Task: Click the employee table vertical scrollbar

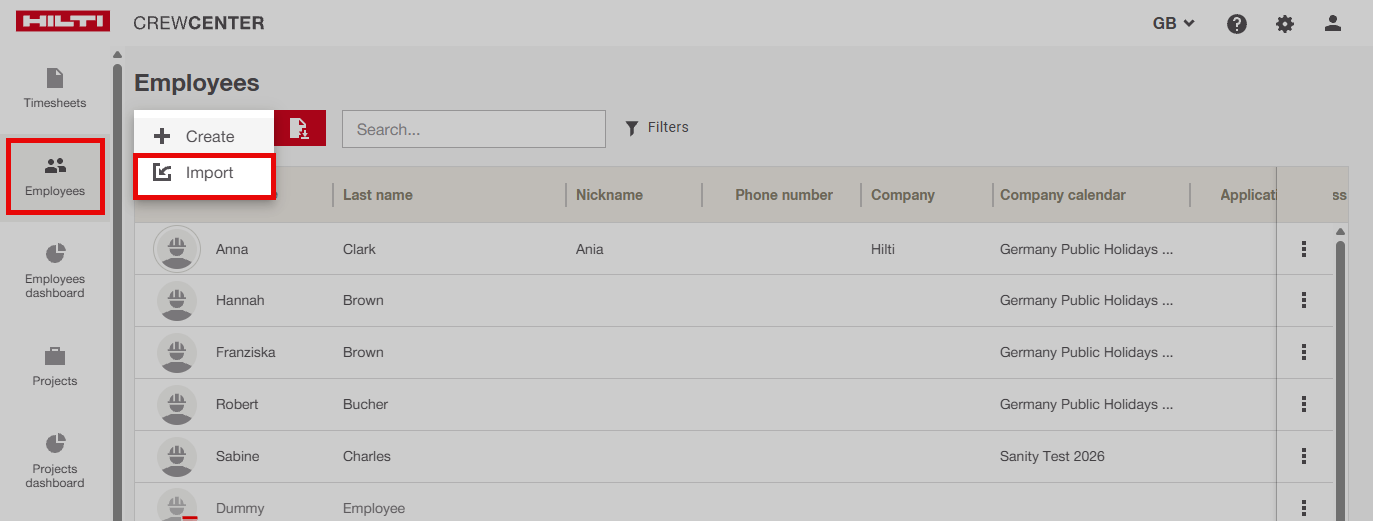Action: (x=1340, y=380)
